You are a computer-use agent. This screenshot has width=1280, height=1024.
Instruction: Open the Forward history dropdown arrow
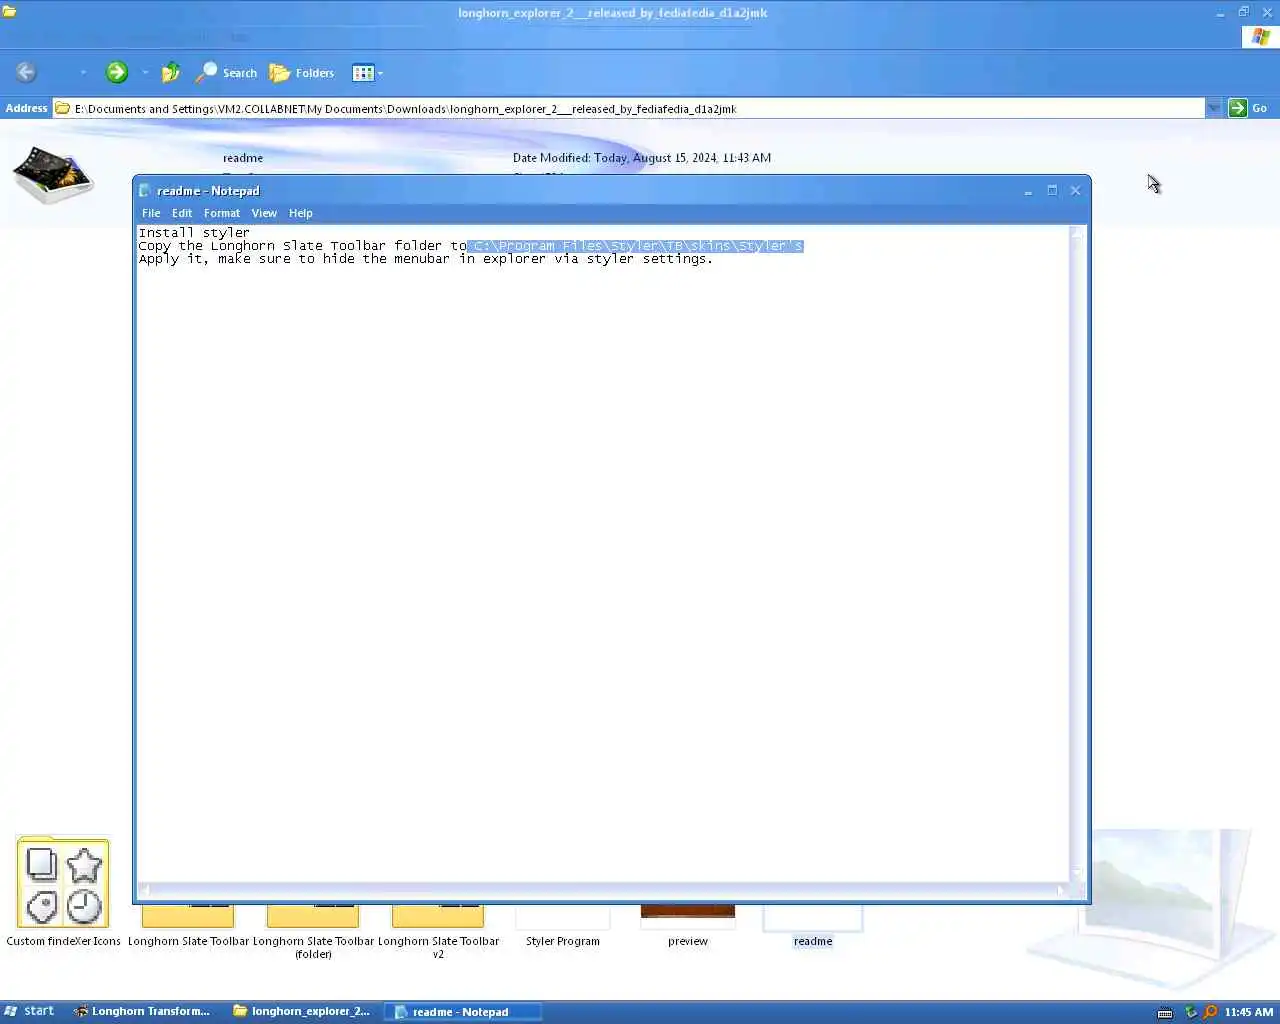(x=145, y=72)
